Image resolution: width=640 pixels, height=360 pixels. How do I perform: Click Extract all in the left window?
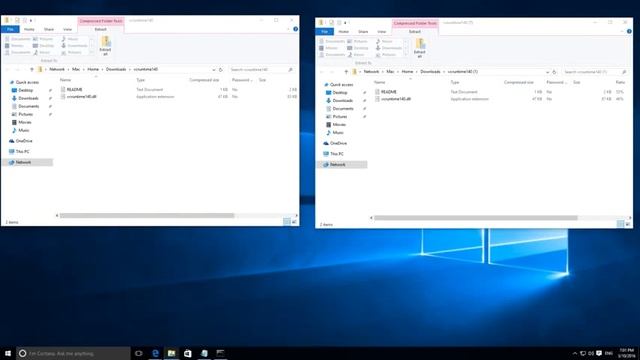pos(105,45)
